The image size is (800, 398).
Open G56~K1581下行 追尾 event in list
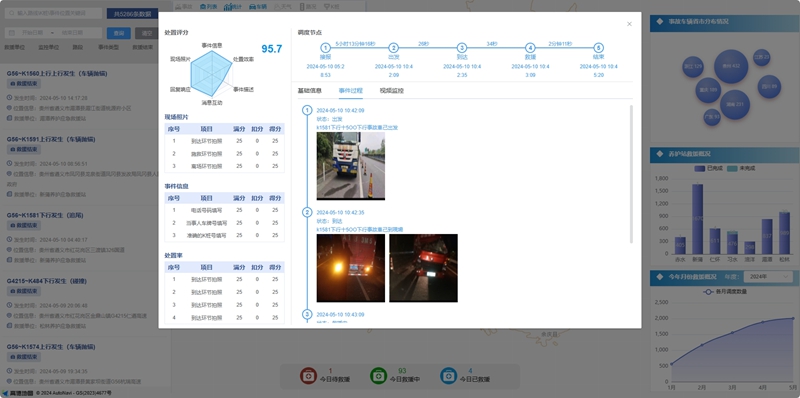tap(44, 215)
